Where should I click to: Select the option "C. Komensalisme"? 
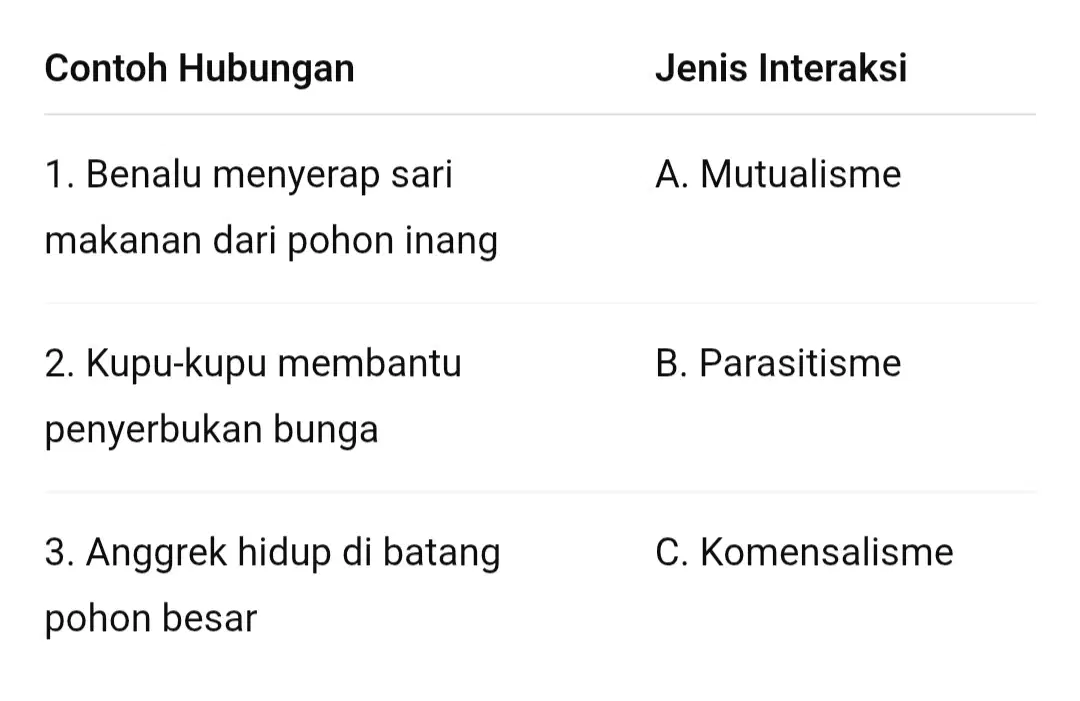click(x=804, y=552)
